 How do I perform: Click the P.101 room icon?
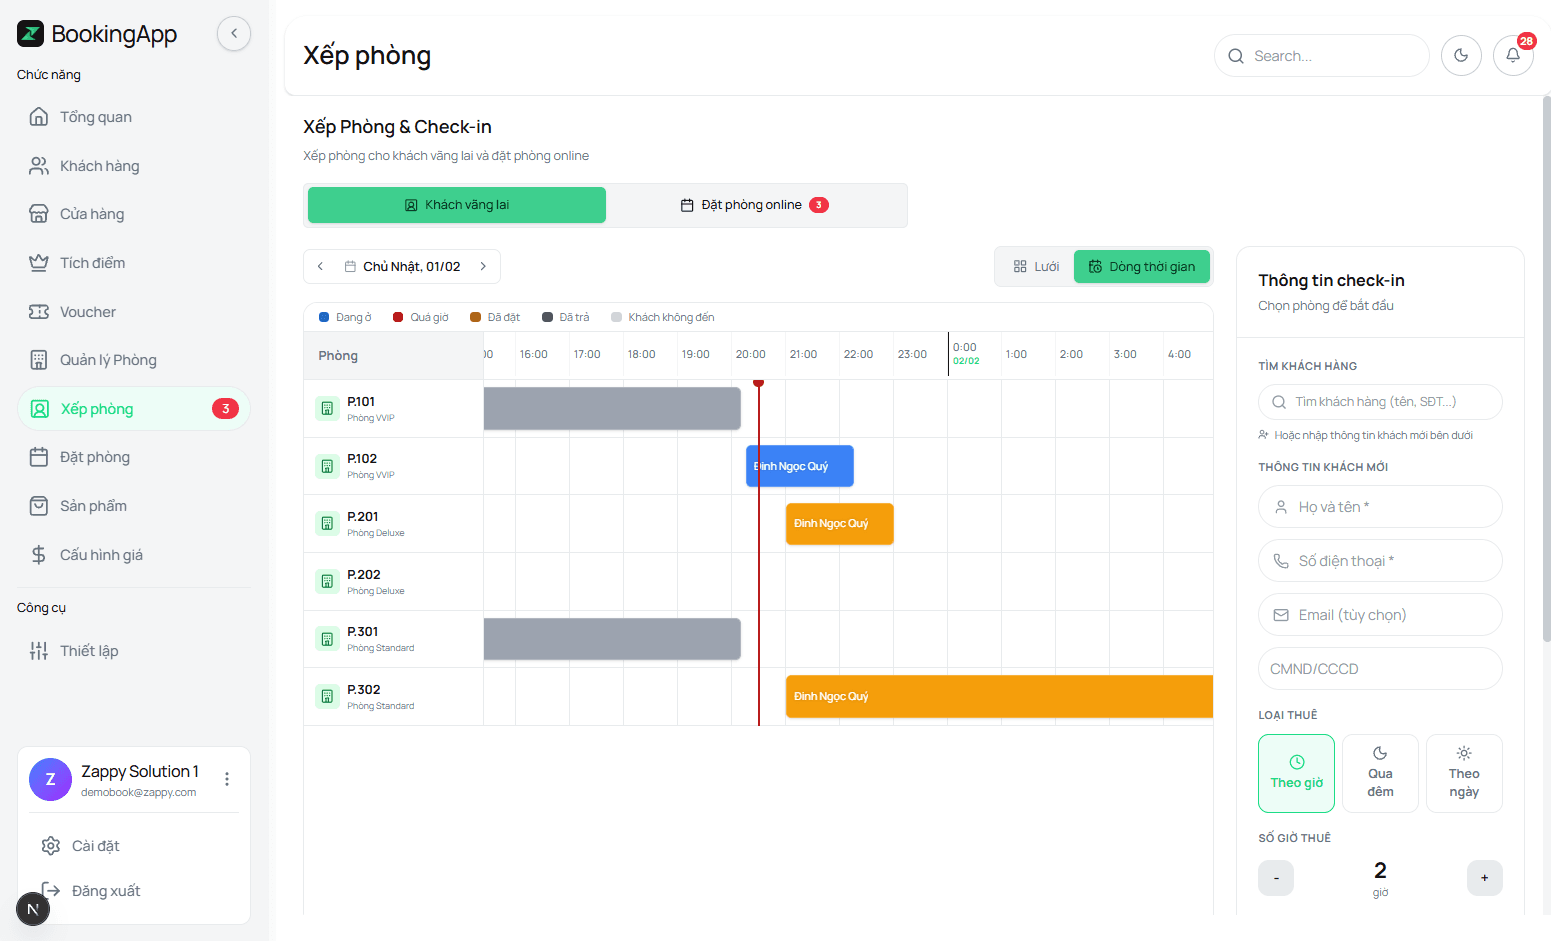pos(327,408)
